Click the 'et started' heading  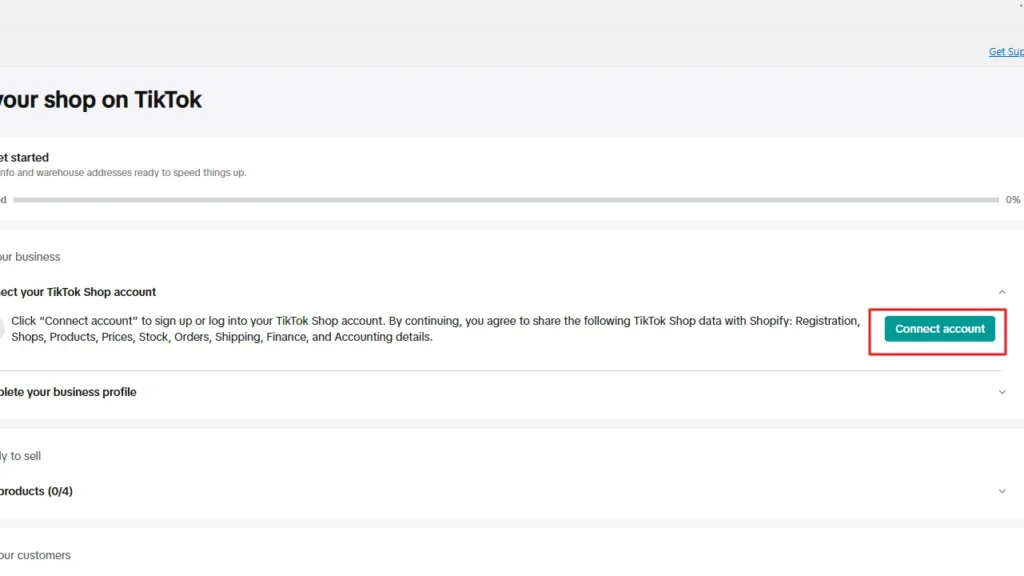click(x=24, y=157)
